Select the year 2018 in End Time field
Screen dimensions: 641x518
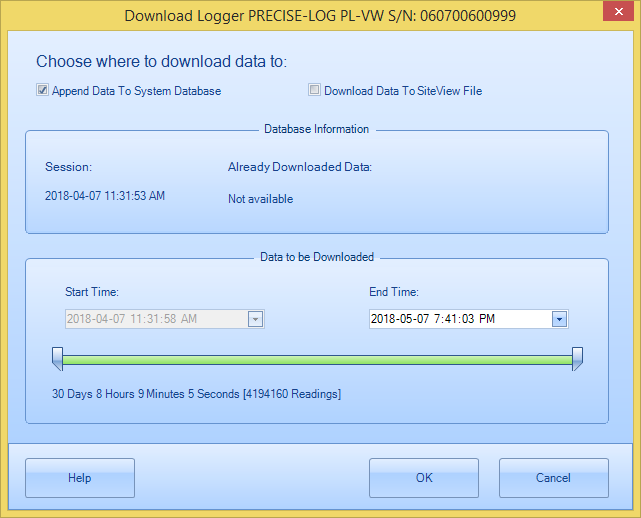click(x=384, y=319)
